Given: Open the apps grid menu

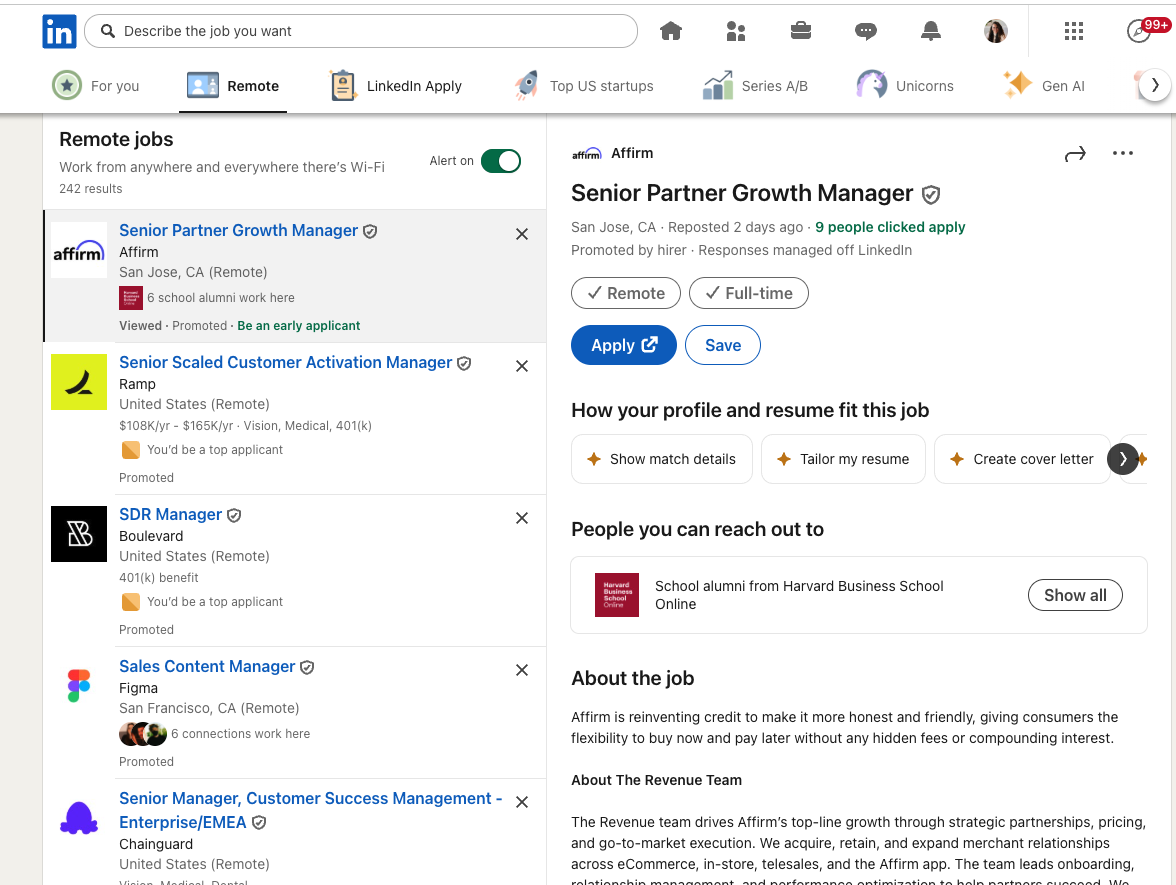Looking at the screenshot, I should coord(1074,31).
